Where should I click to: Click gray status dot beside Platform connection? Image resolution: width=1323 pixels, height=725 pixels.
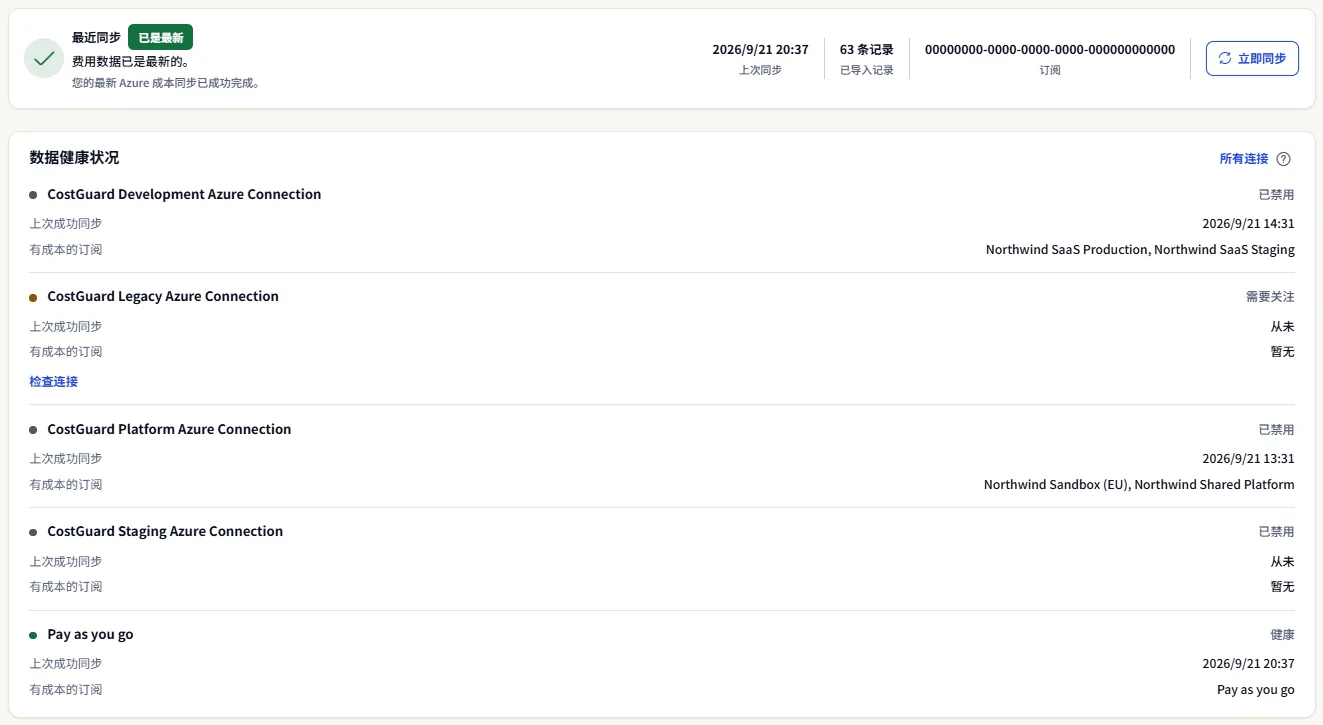(33, 430)
